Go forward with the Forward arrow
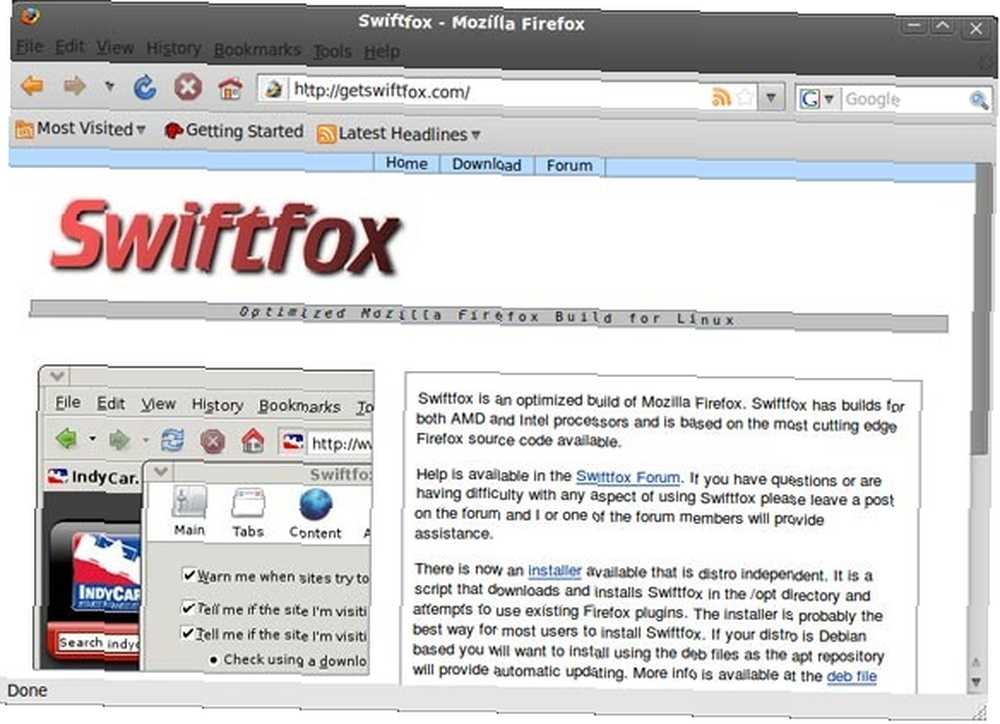Viewport: 1000px width, 724px height. pyautogui.click(x=74, y=85)
